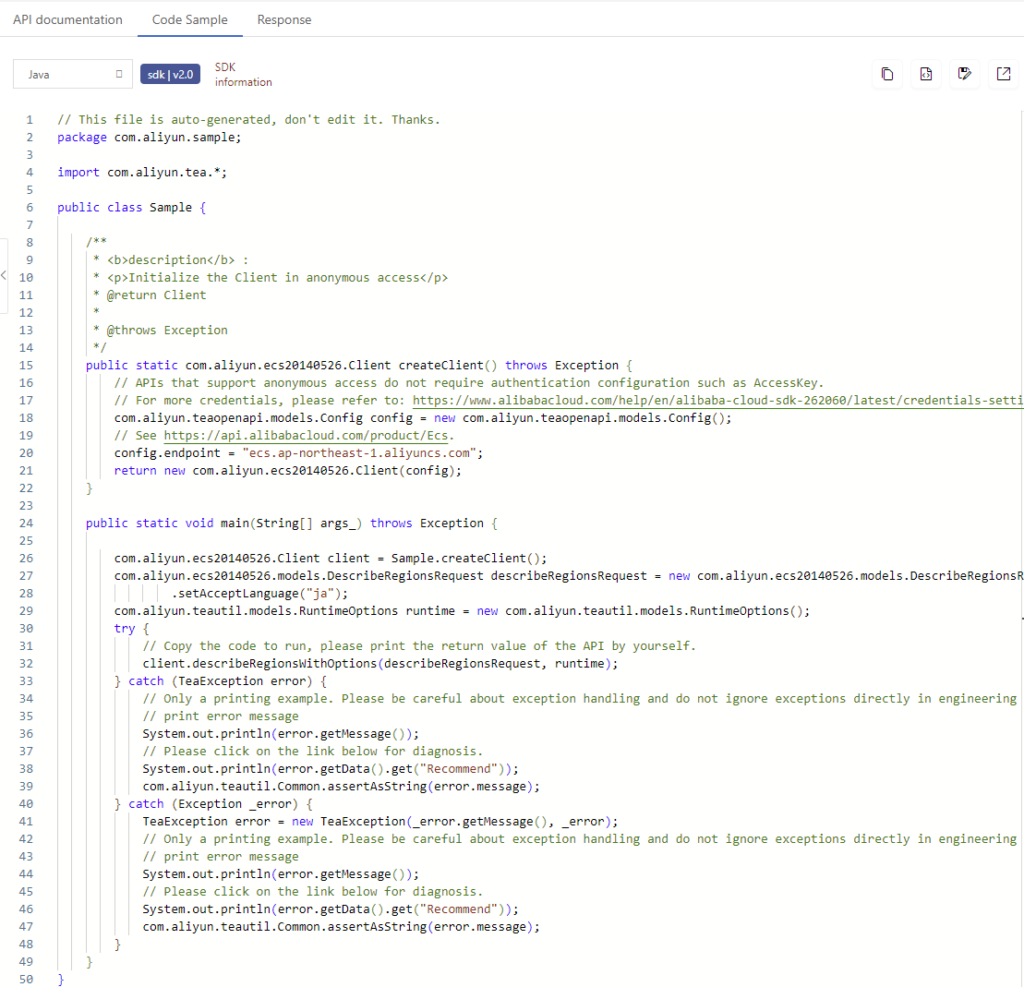Click line number 15 in the gutter
The width and height of the screenshot is (1024, 987).
coord(26,366)
